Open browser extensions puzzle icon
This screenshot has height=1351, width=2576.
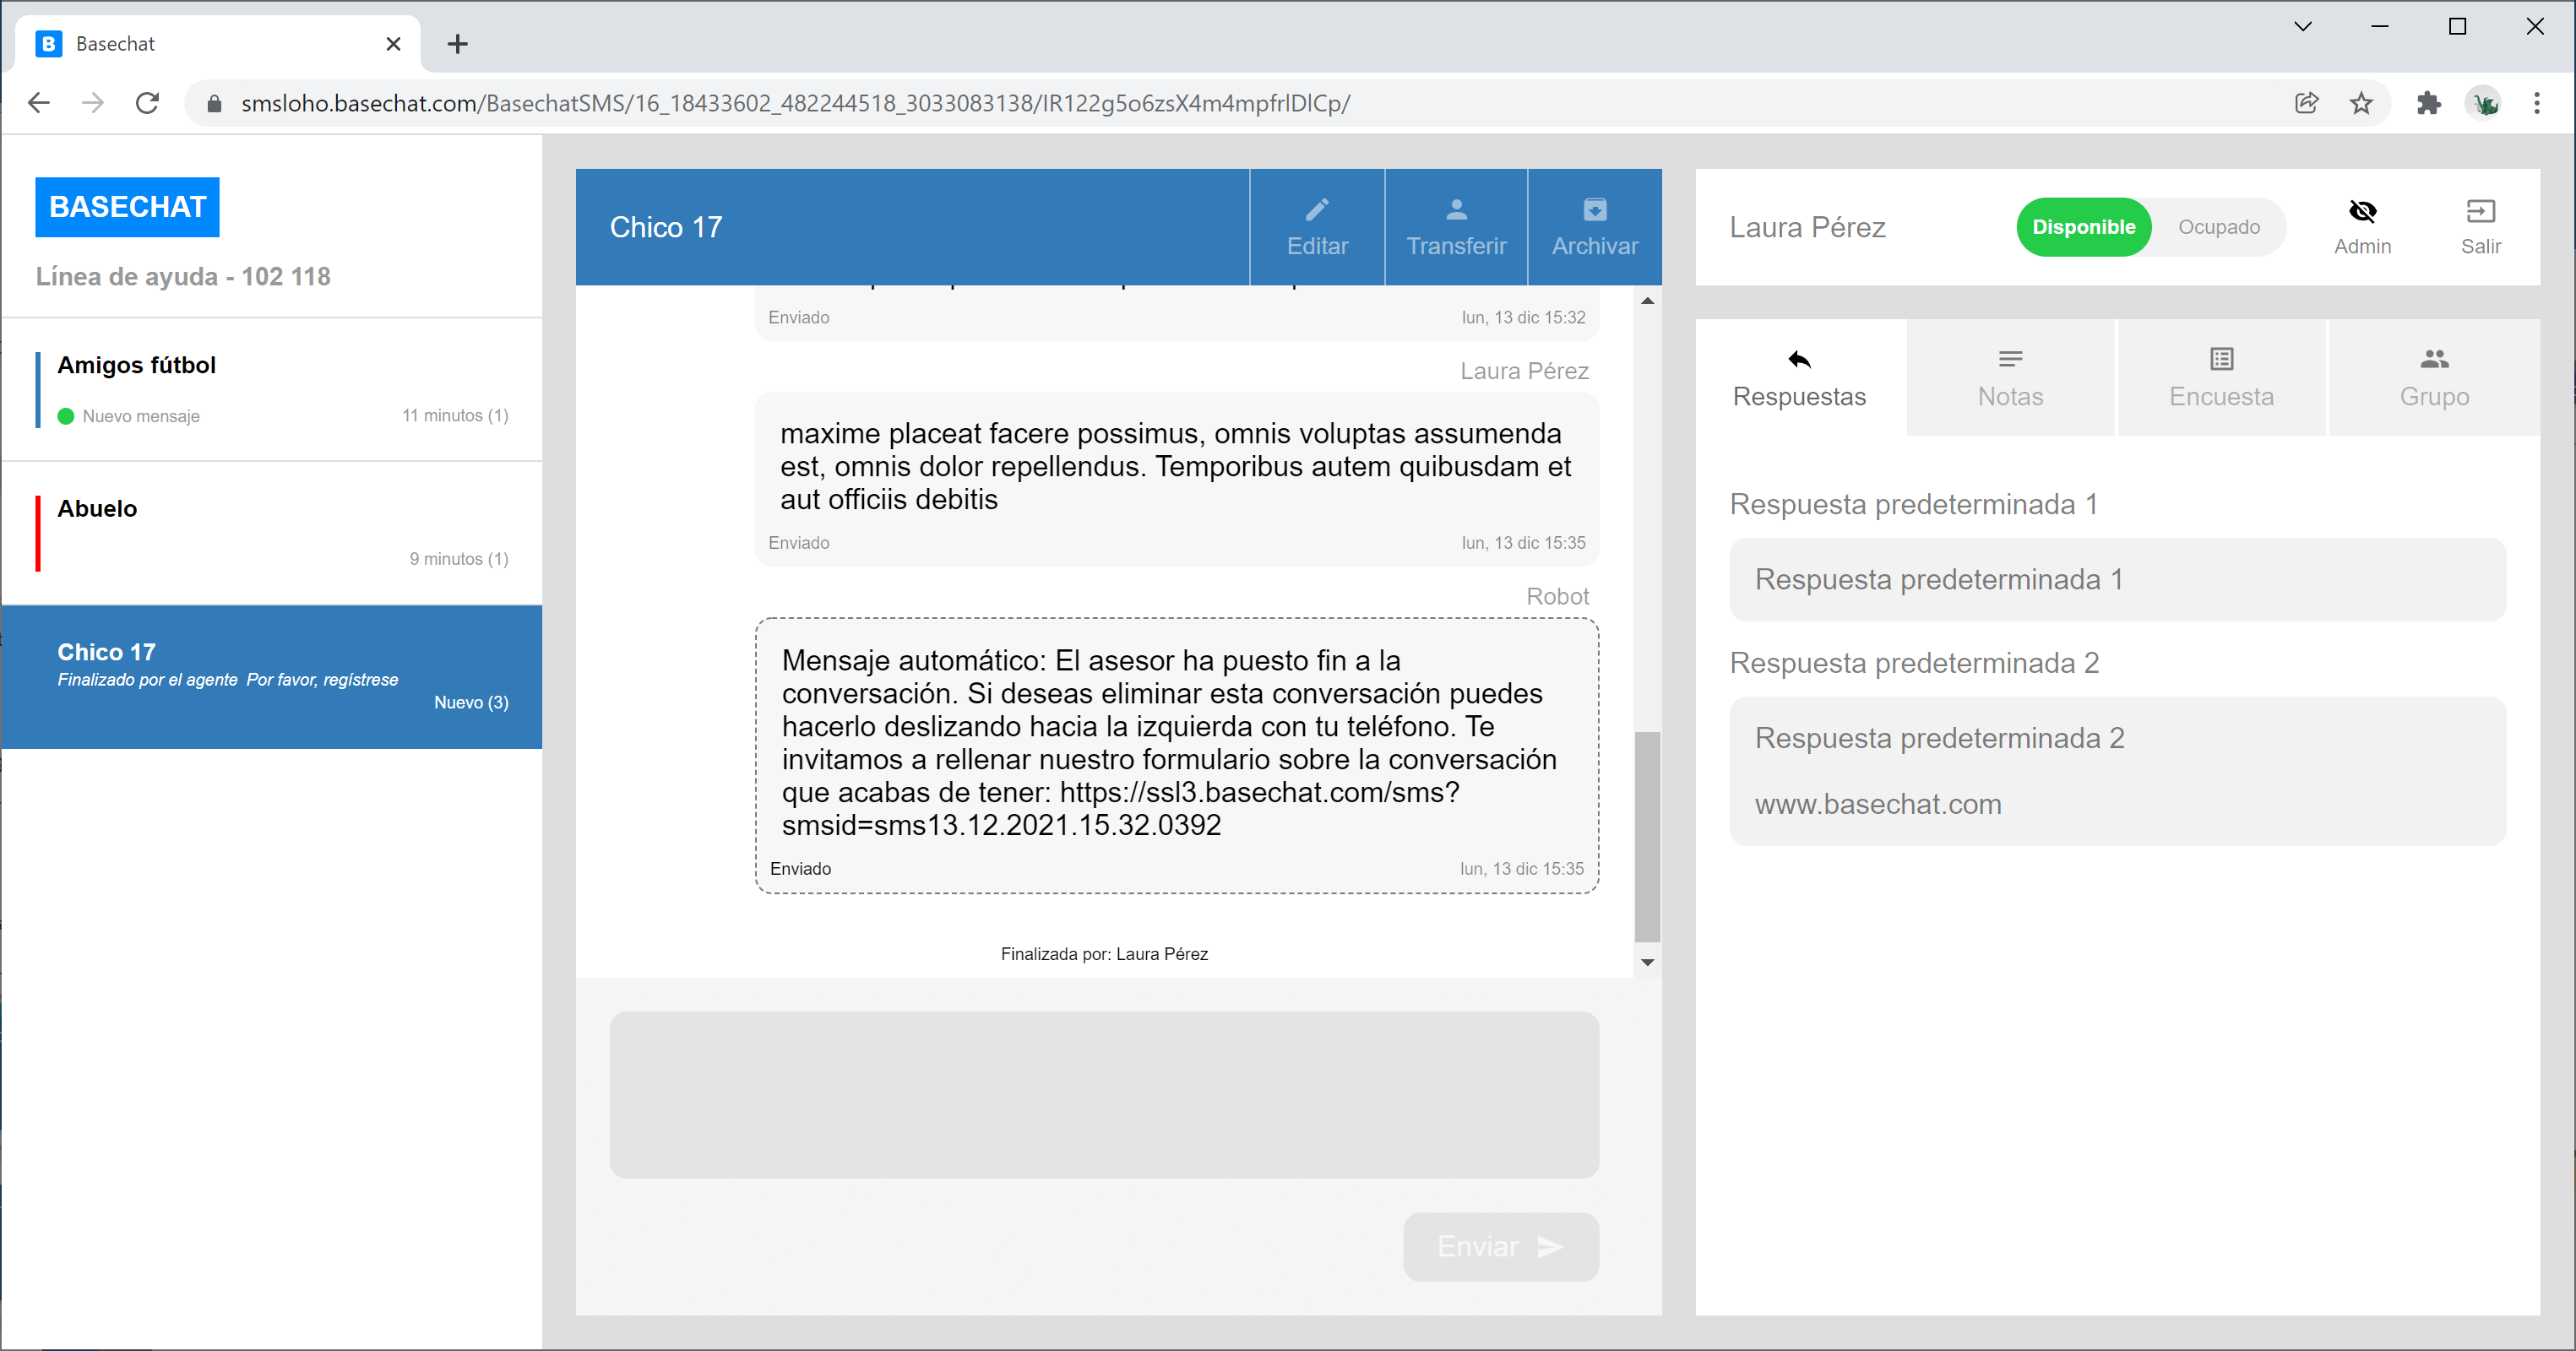point(2427,103)
